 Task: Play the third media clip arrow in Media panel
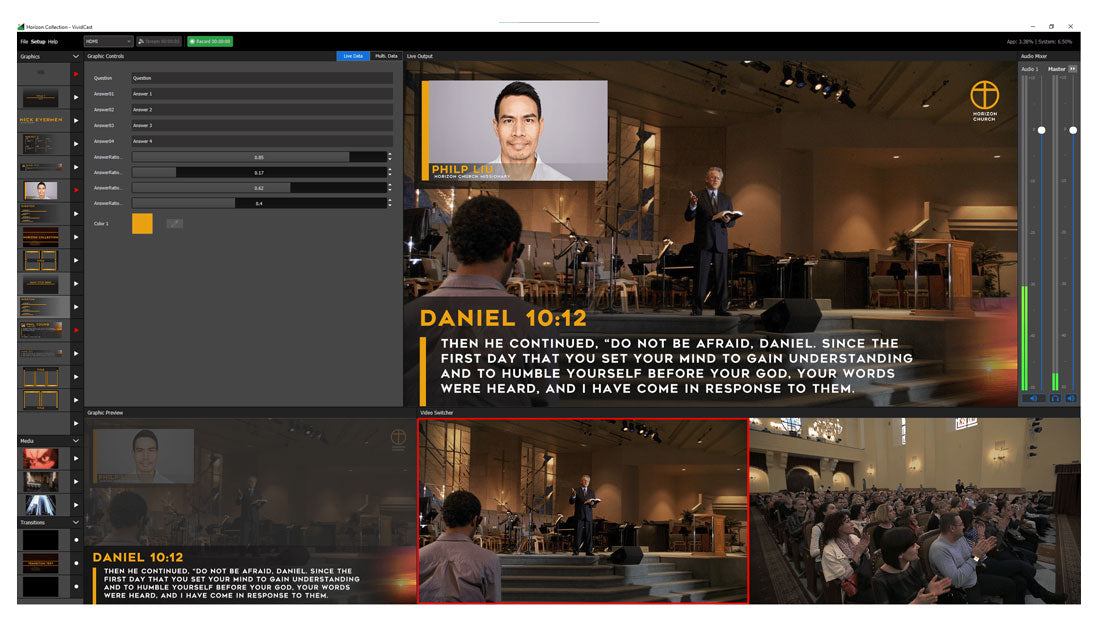tap(76, 503)
